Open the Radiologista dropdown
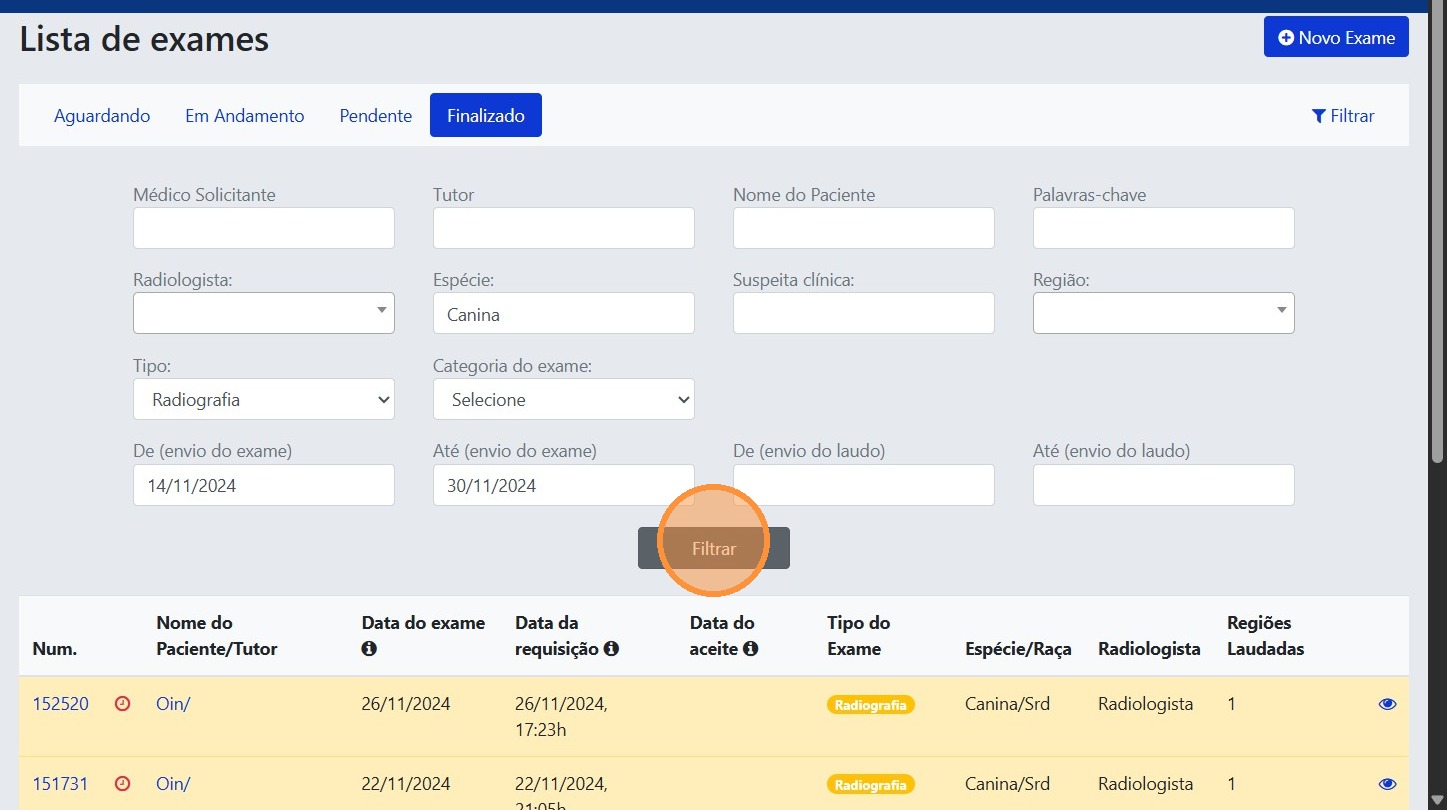Screen dimensions: 1447x810 [264, 313]
